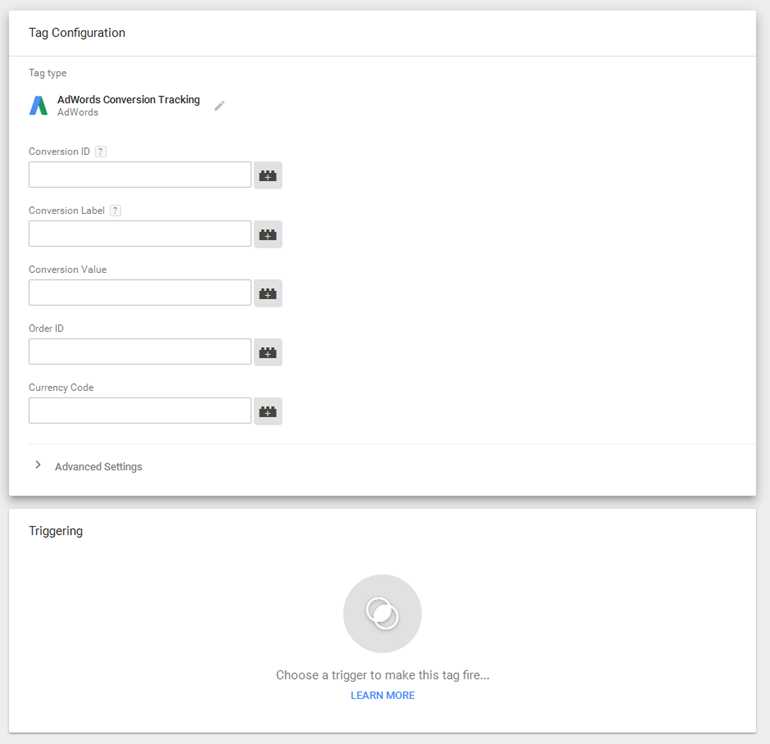Screen dimensions: 770x744
Task: Select AdWords Conversion Tracking tag type name
Action: [x=128, y=100]
